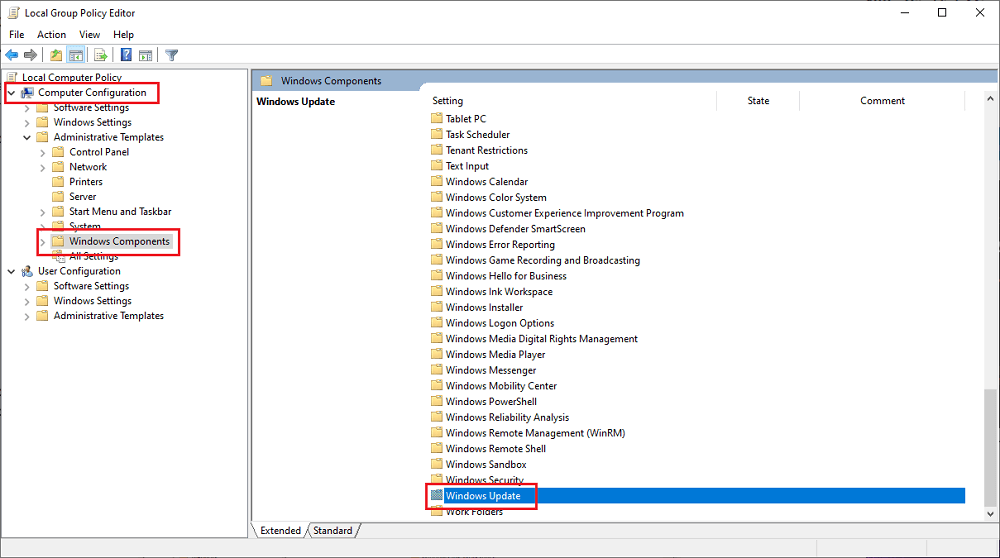
Task: Click the scrollbar down arrow in settings list
Action: click(990, 513)
